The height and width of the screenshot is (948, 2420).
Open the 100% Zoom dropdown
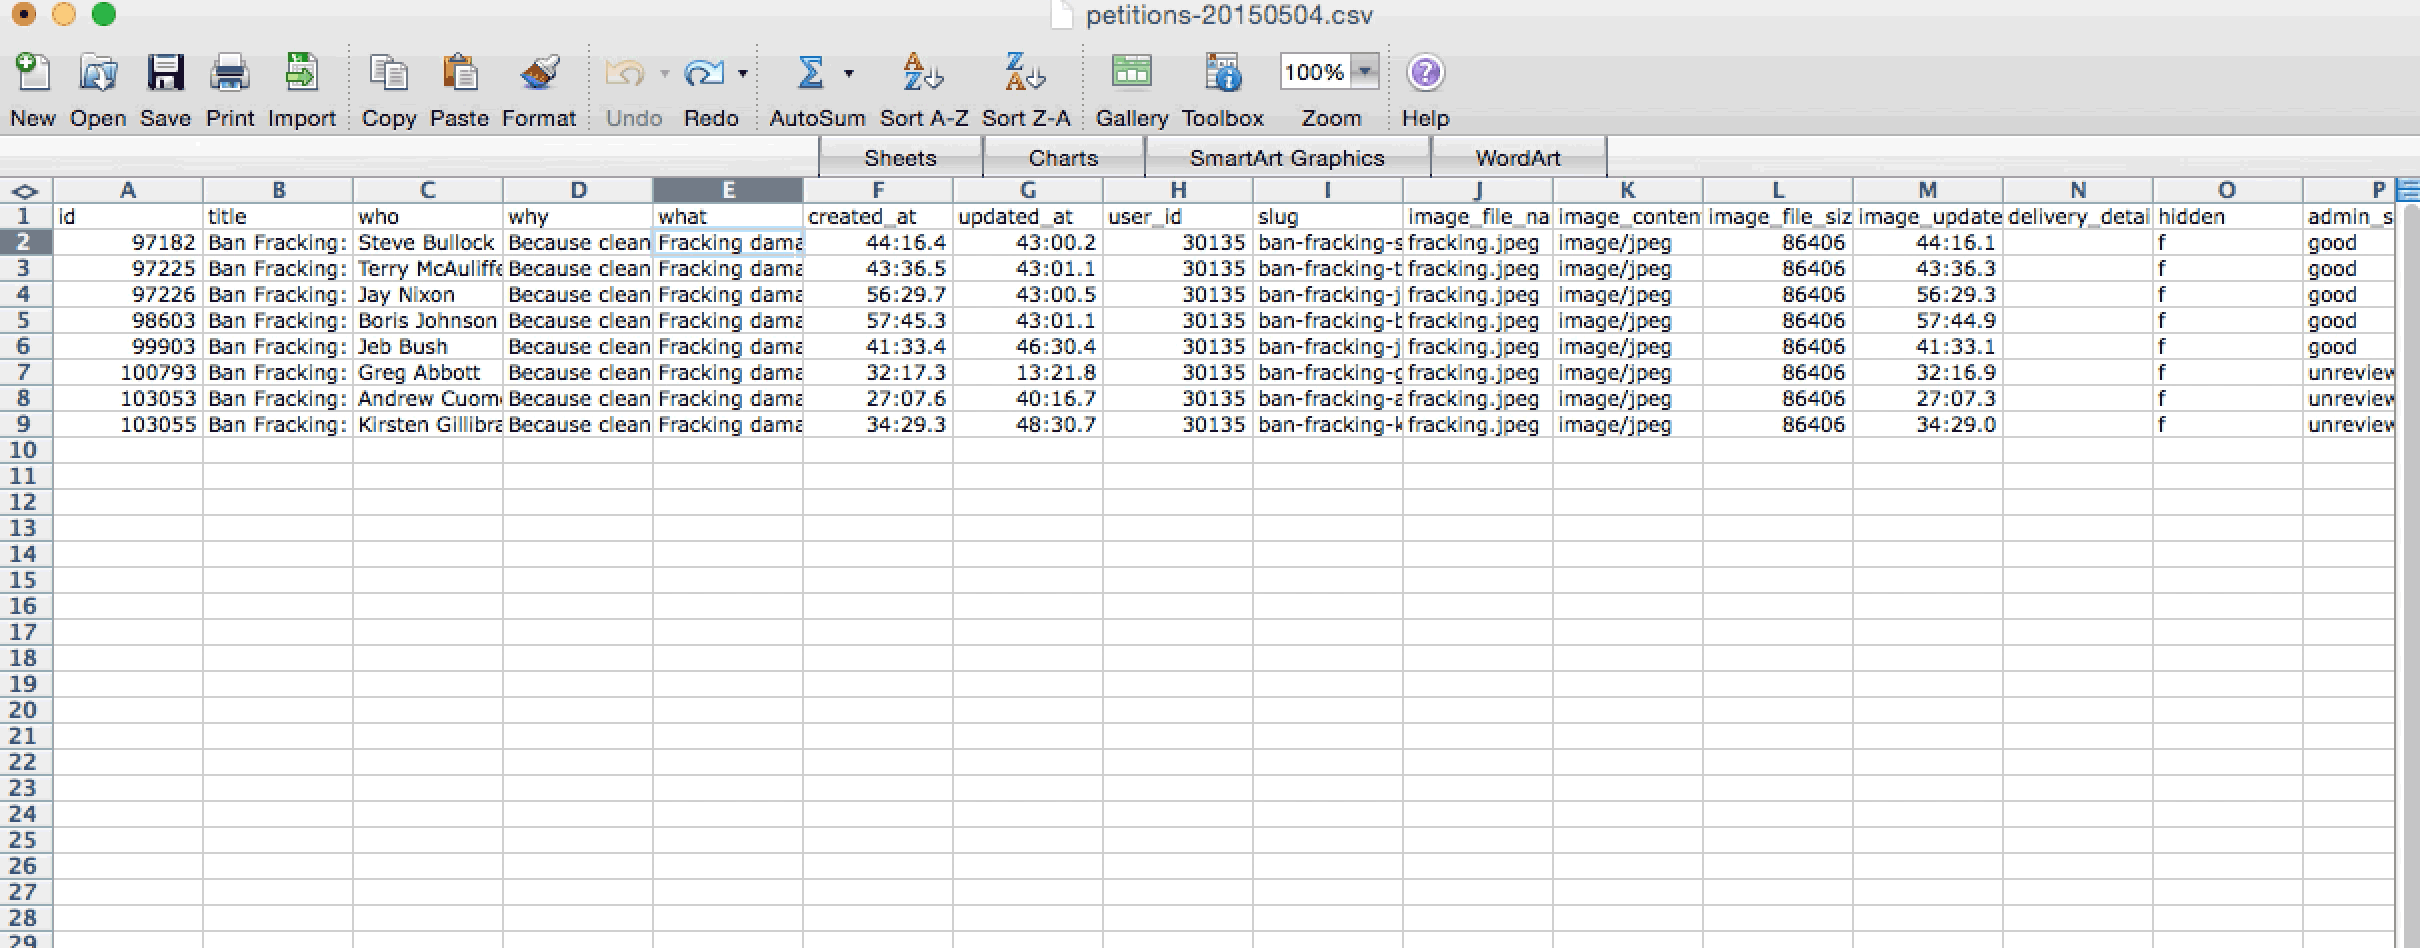click(1366, 71)
